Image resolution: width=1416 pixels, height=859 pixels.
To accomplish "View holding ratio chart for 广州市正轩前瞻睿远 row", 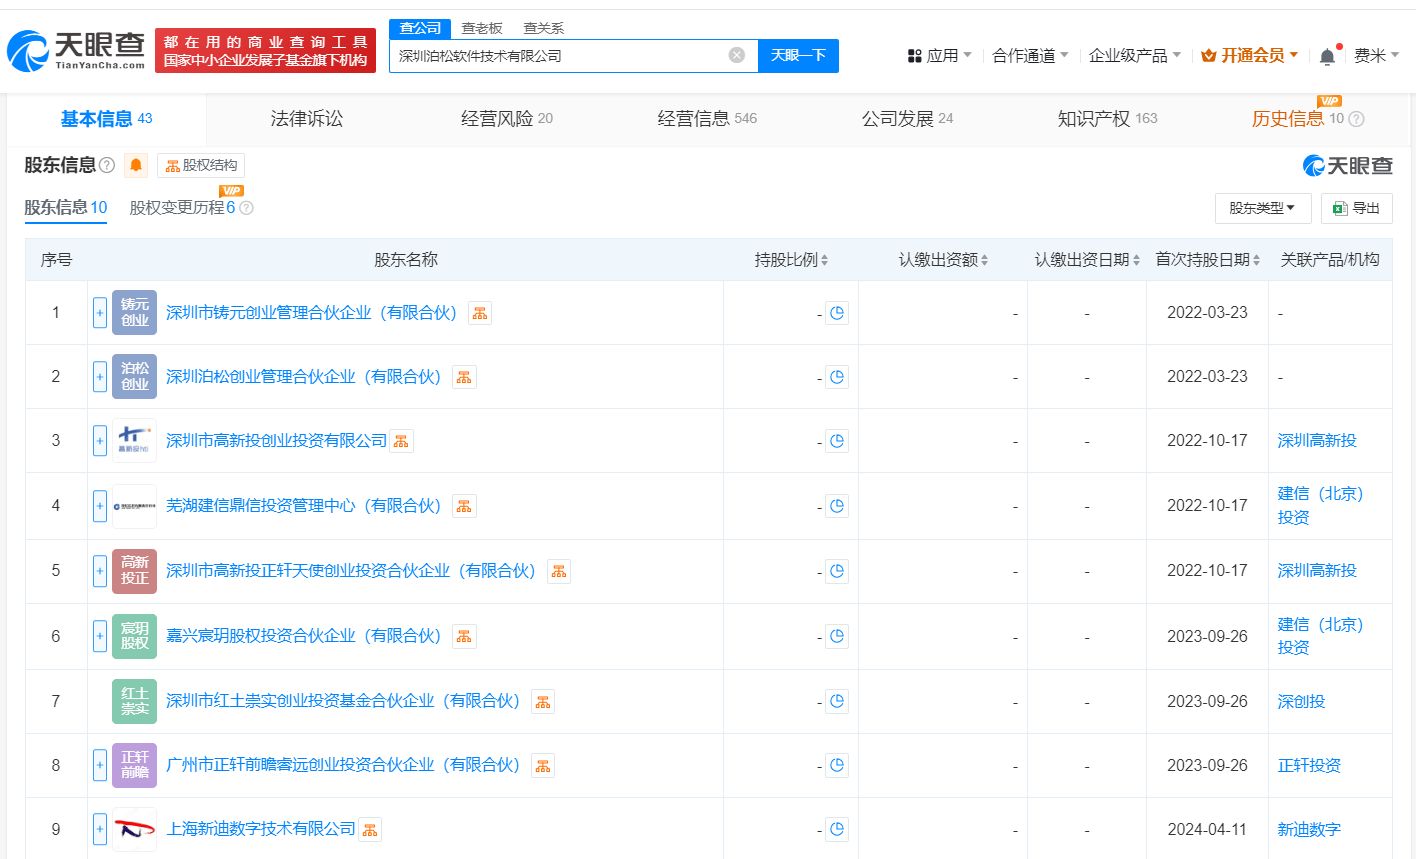I will (837, 765).
